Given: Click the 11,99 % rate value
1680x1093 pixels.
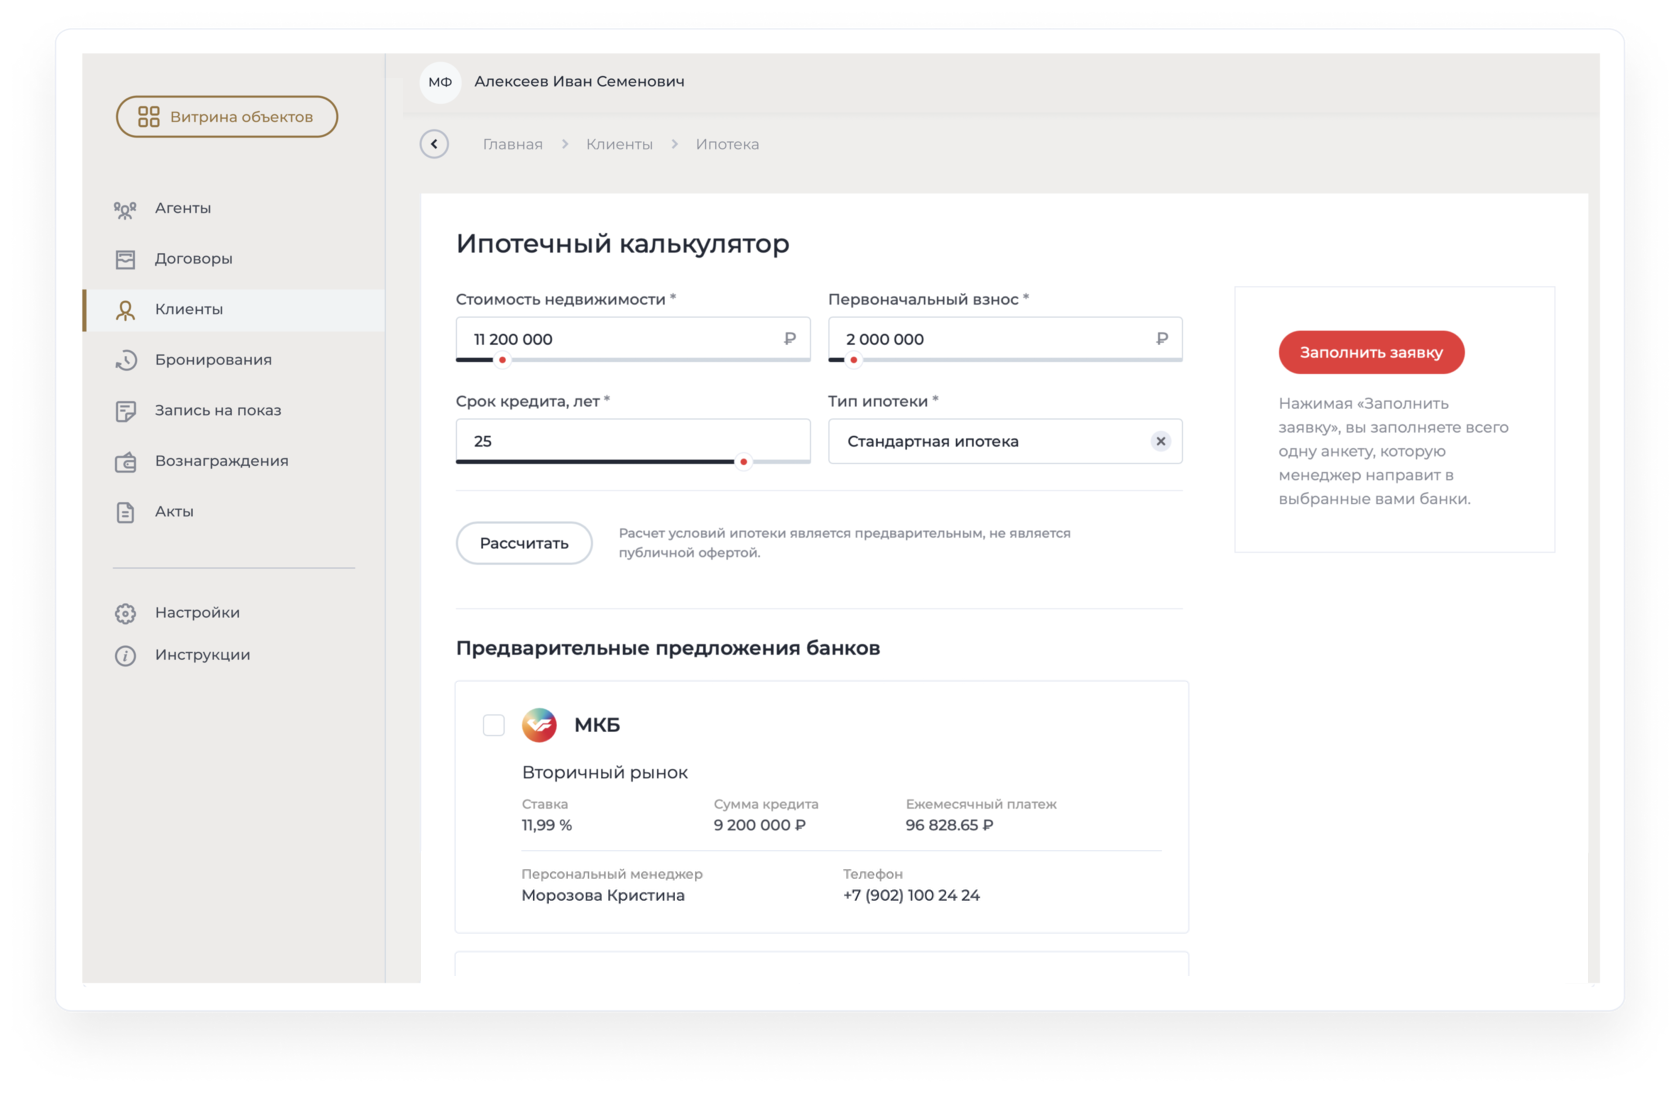Looking at the screenshot, I should pyautogui.click(x=547, y=826).
